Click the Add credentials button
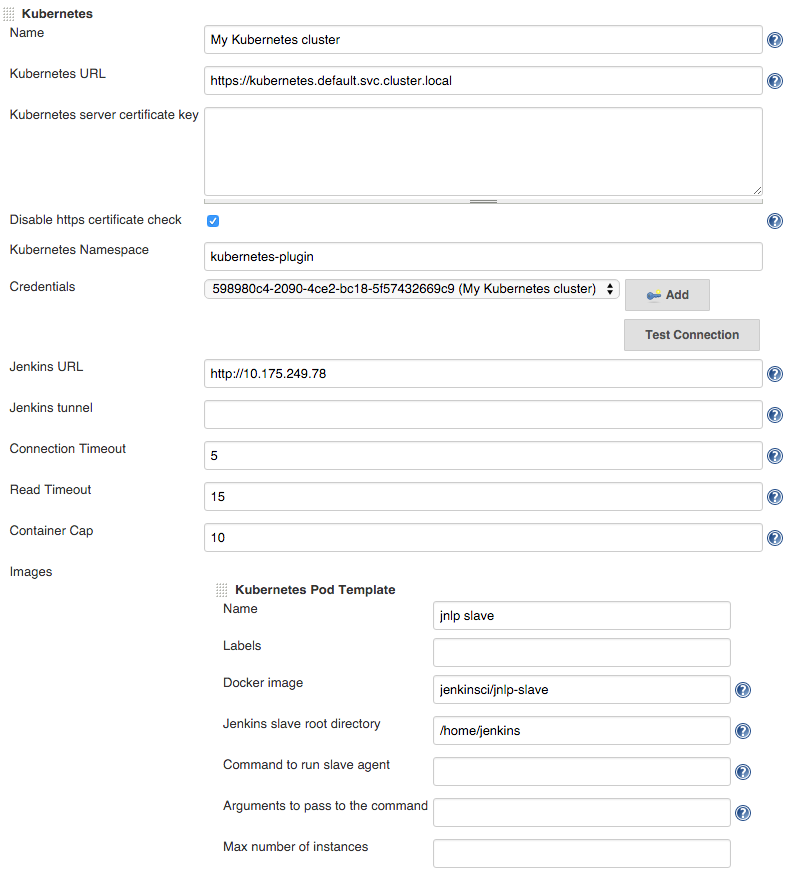 tap(667, 295)
